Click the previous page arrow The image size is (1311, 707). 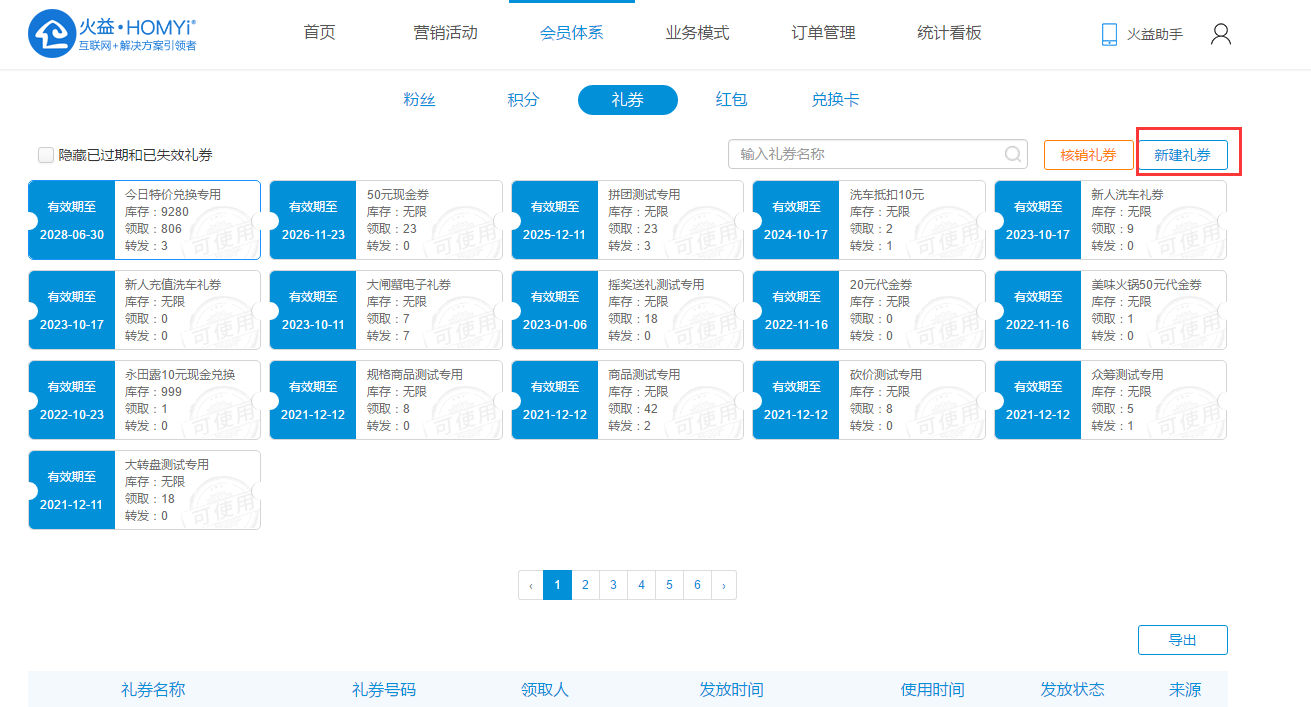click(530, 585)
